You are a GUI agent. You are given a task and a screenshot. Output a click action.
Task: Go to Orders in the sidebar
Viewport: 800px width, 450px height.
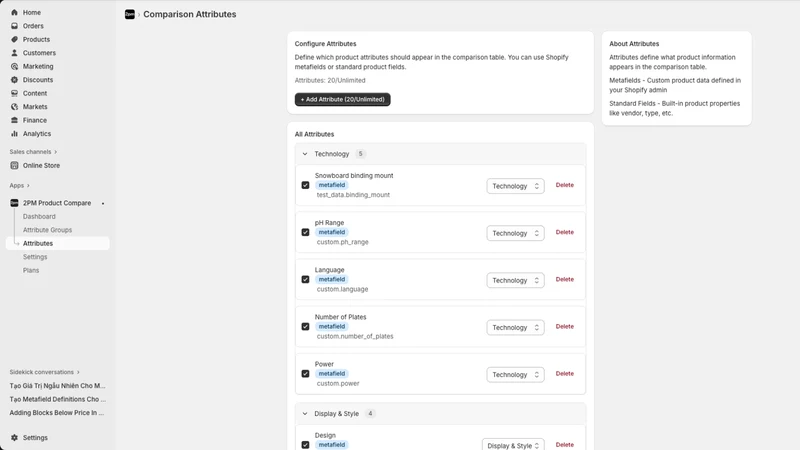(33, 26)
